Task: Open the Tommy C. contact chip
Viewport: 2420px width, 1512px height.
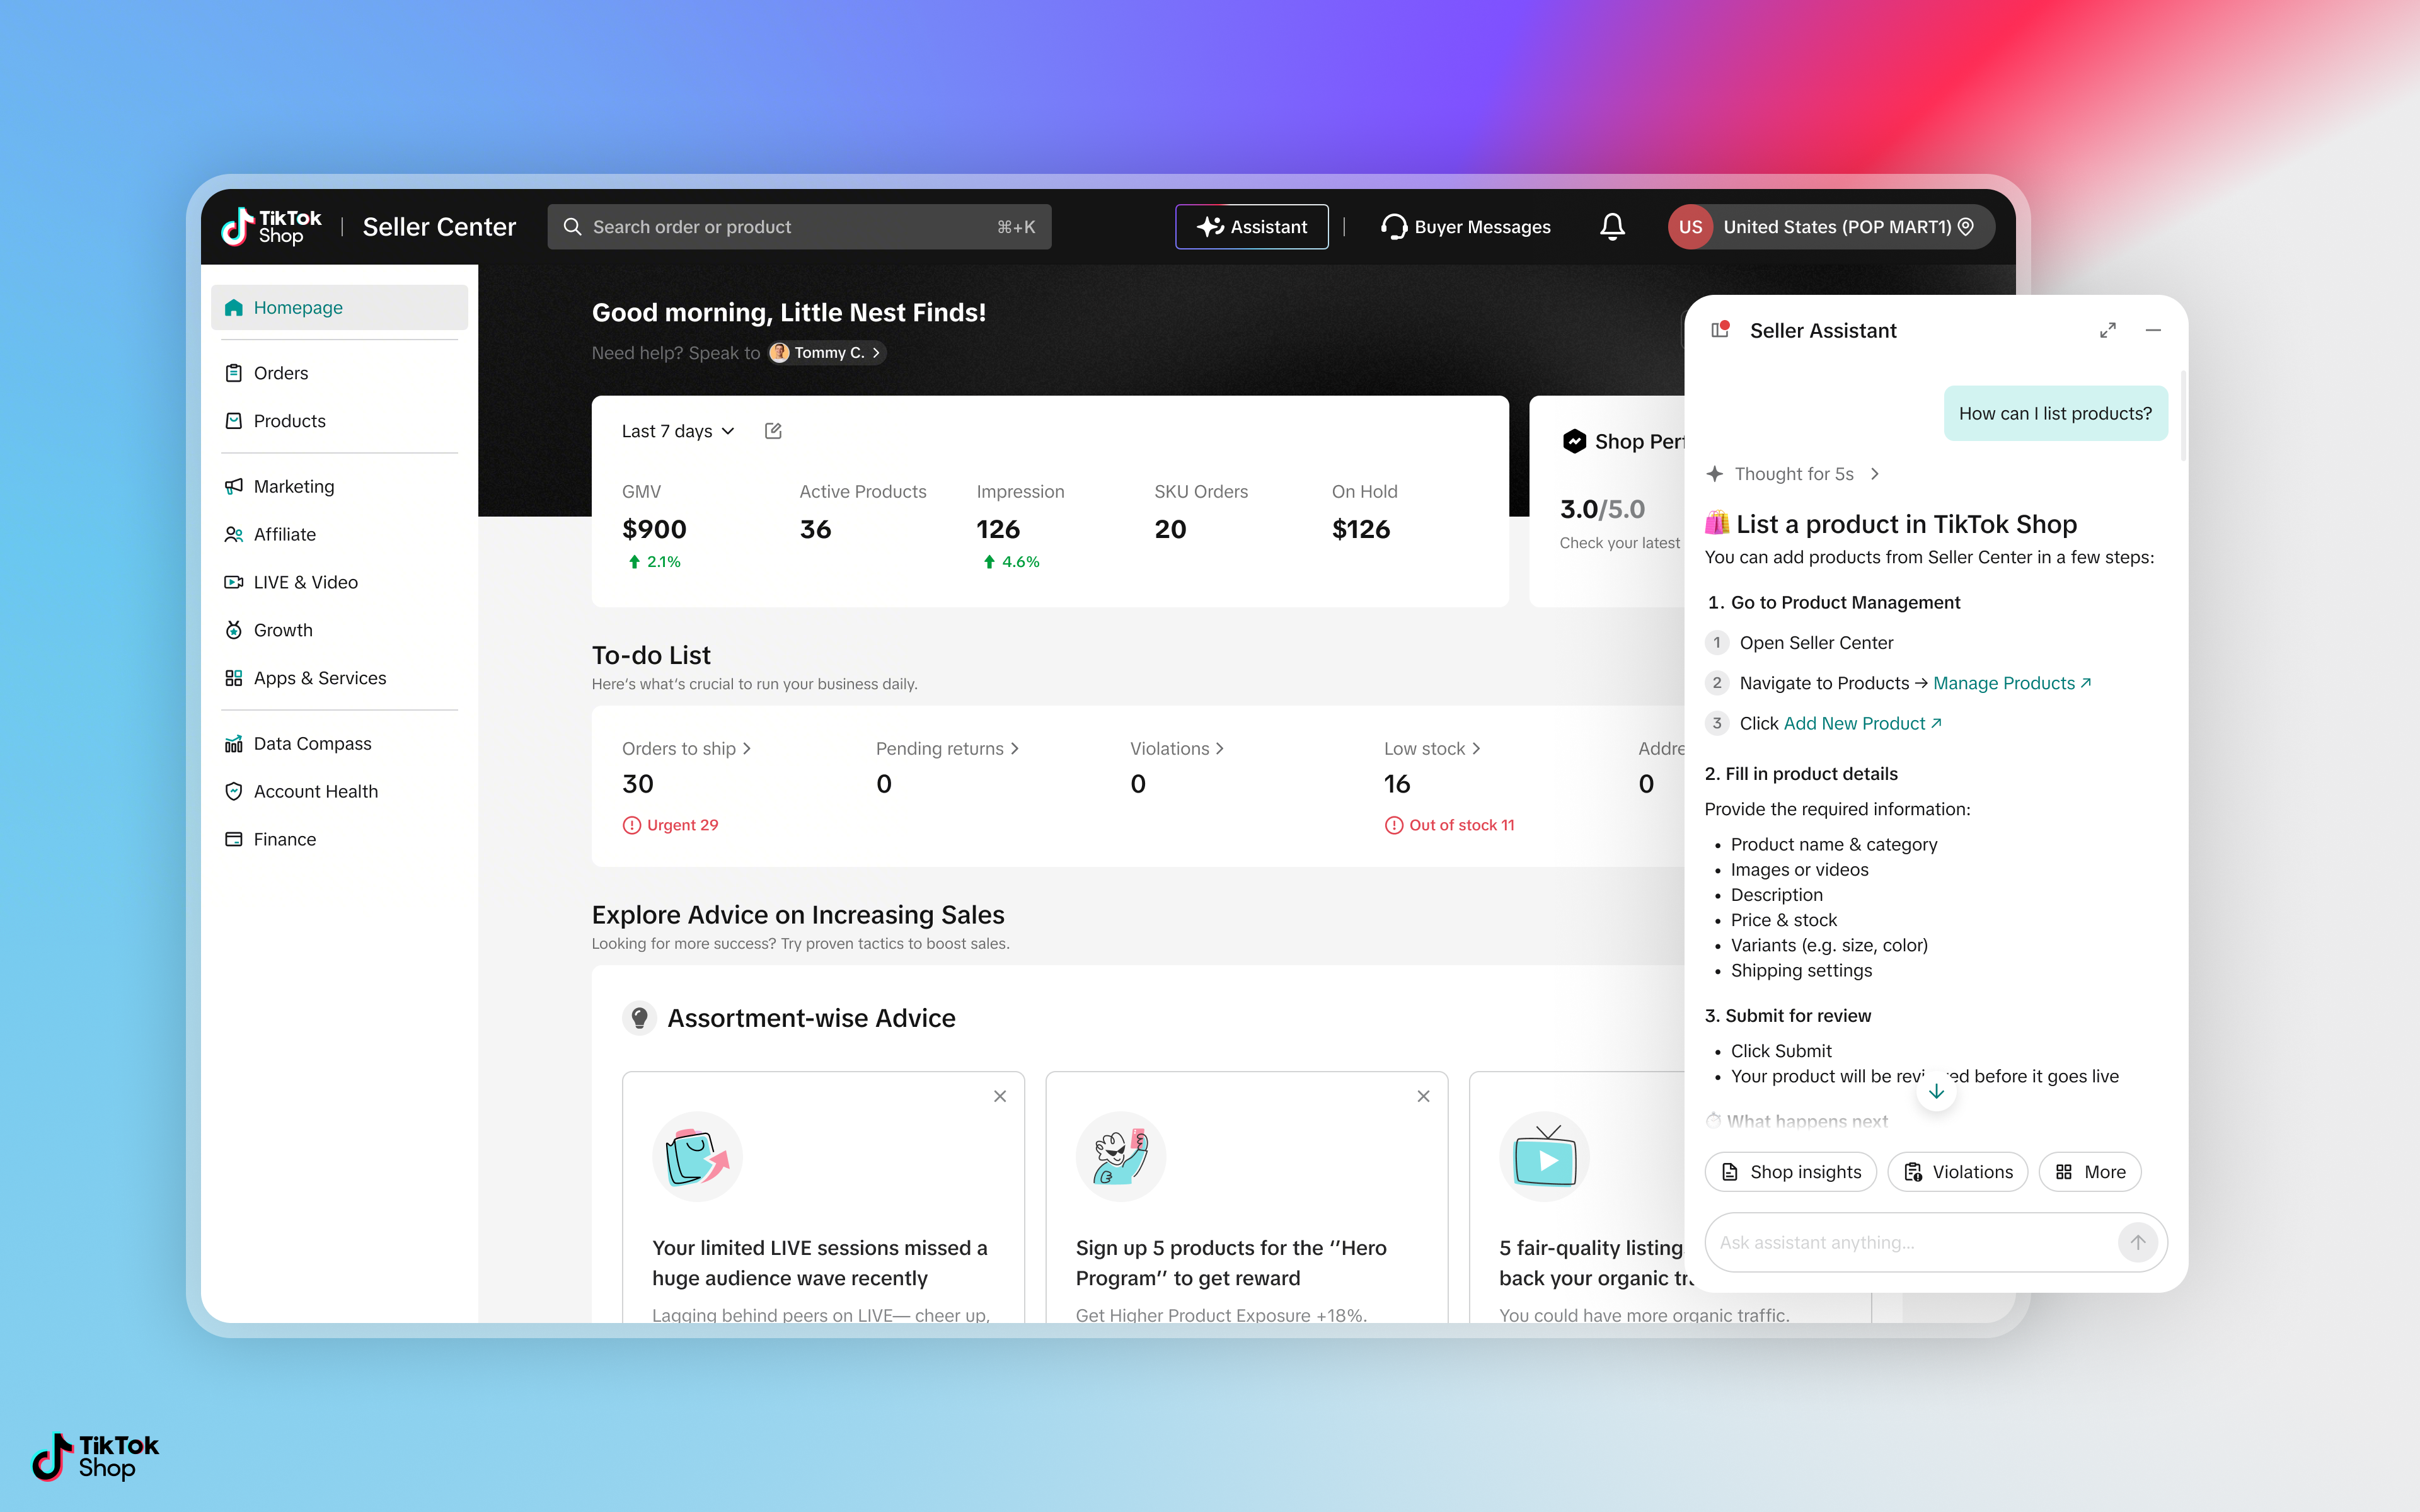Action: coord(827,353)
